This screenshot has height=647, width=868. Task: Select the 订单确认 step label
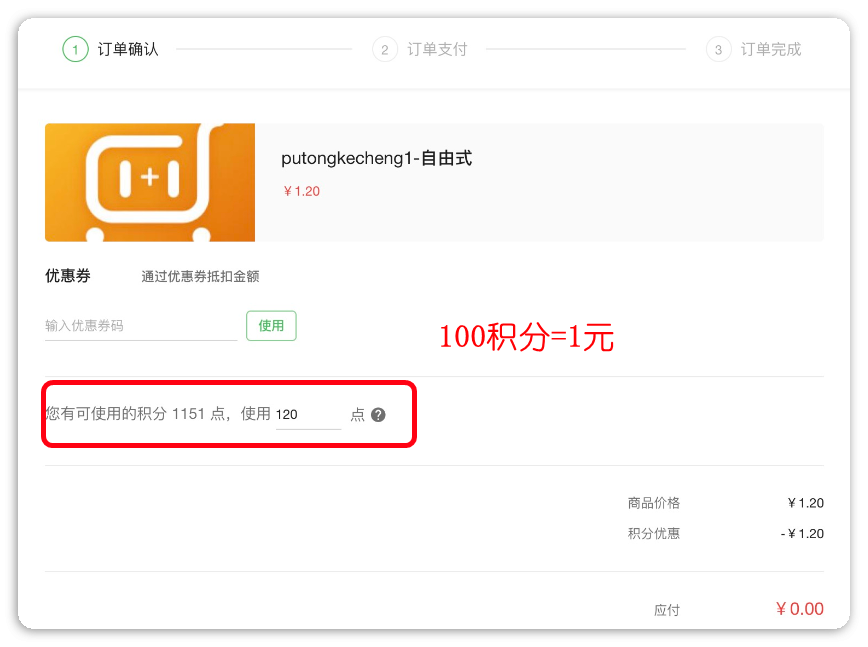[x=128, y=49]
